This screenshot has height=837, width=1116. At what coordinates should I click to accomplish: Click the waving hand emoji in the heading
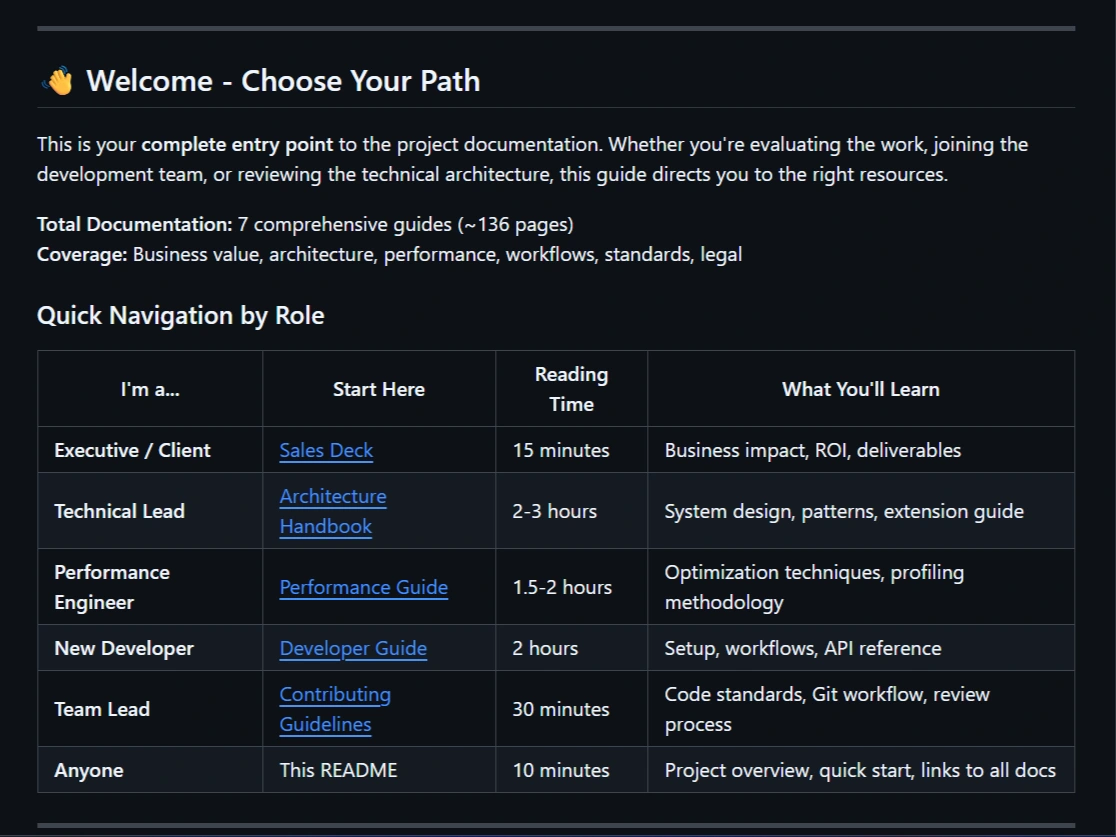[x=58, y=81]
